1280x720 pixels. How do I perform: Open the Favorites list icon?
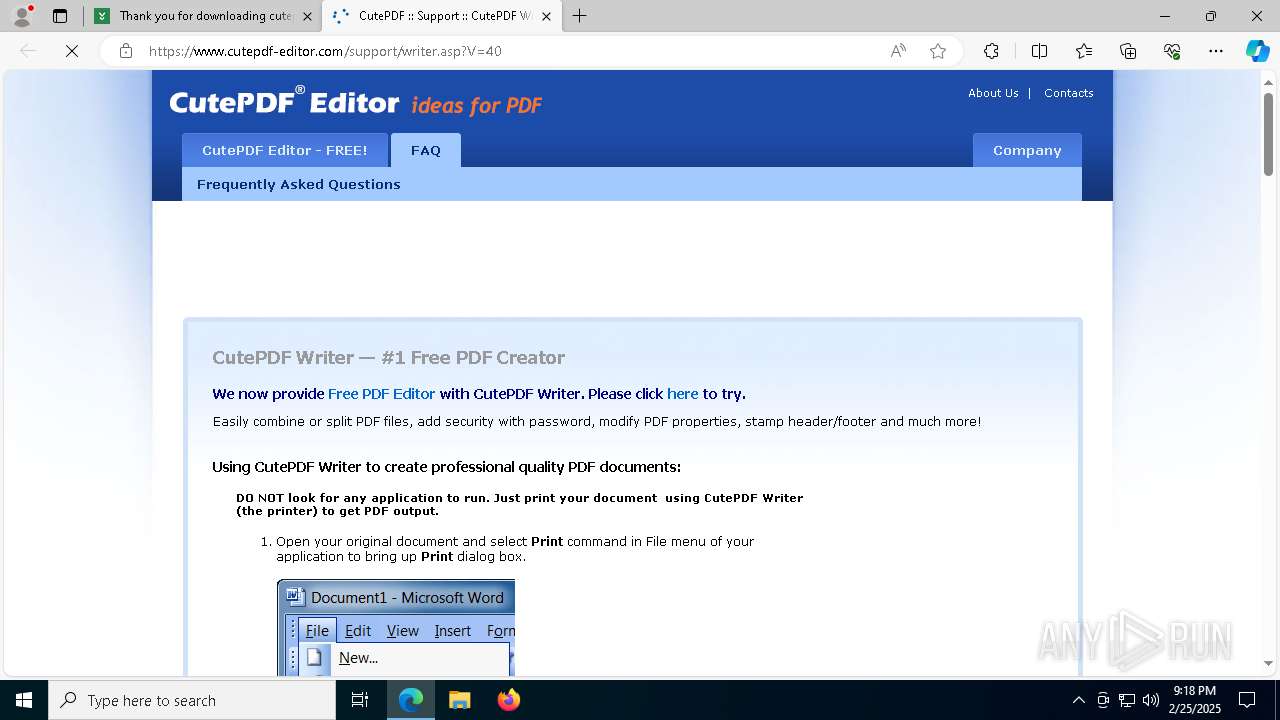tap(1084, 51)
